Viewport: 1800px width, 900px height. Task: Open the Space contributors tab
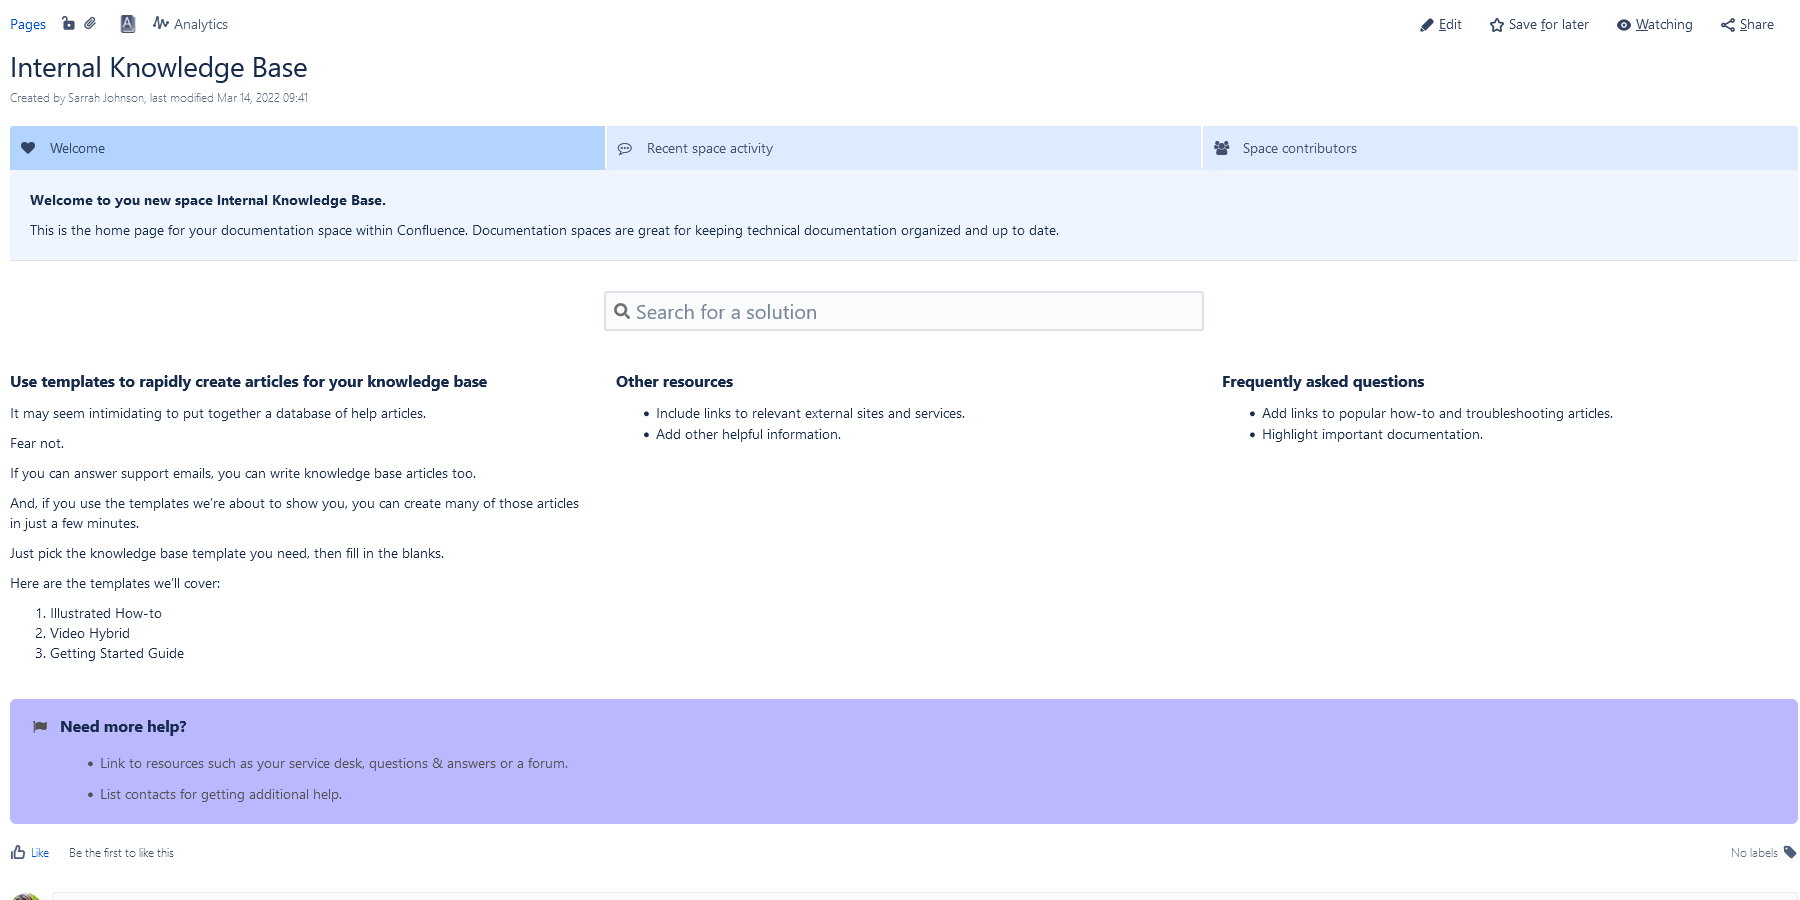1298,148
